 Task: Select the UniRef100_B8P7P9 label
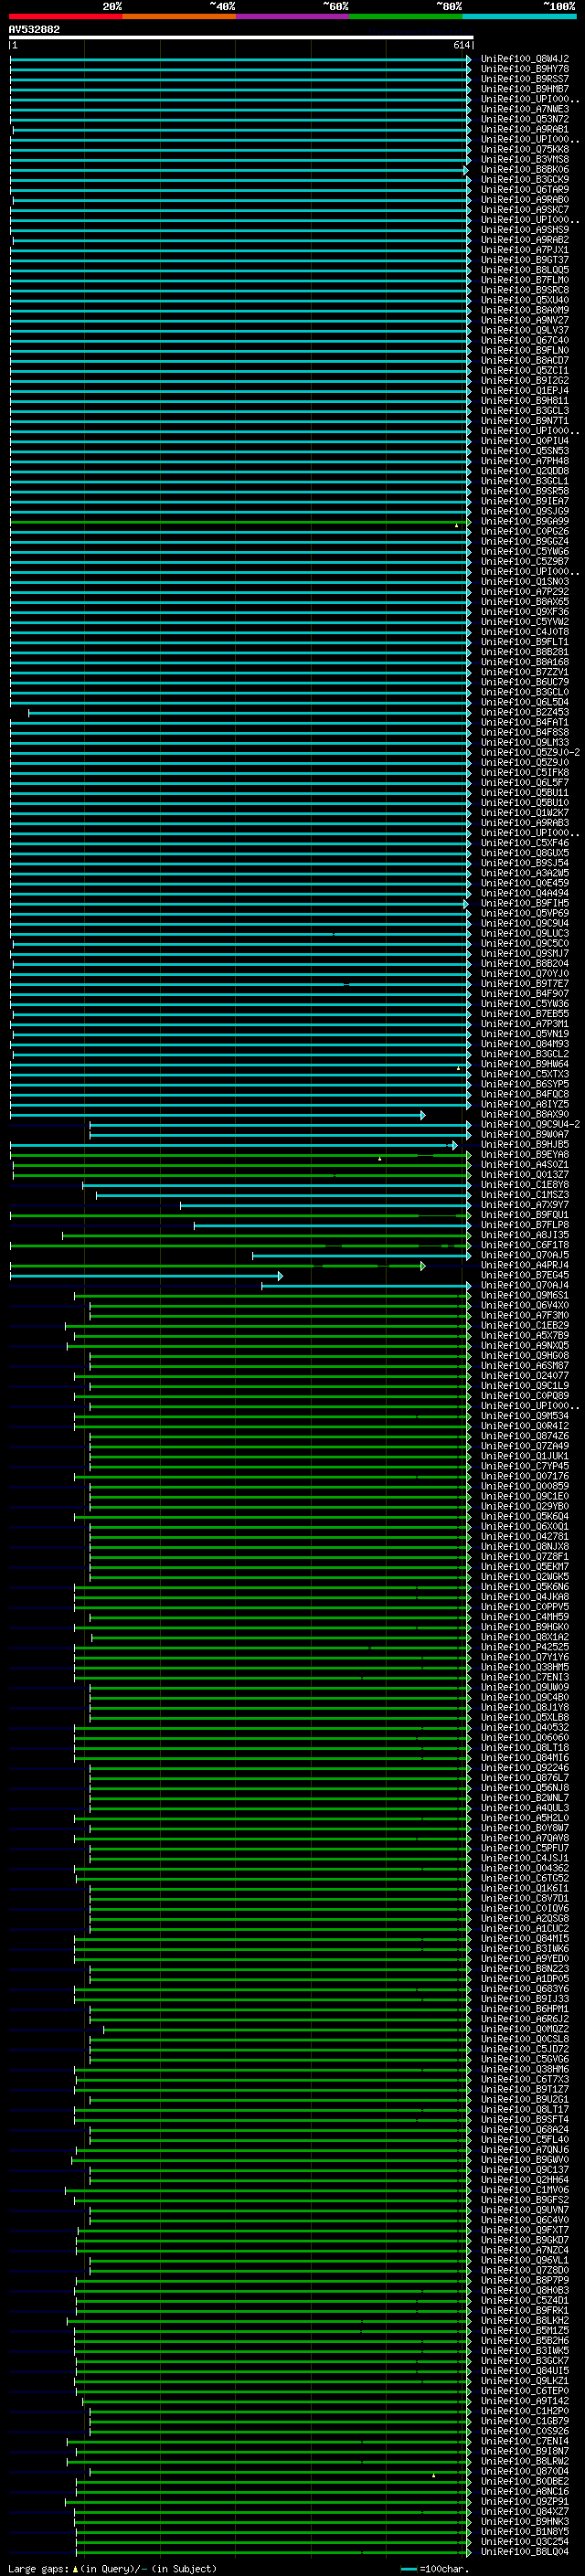[525, 2281]
